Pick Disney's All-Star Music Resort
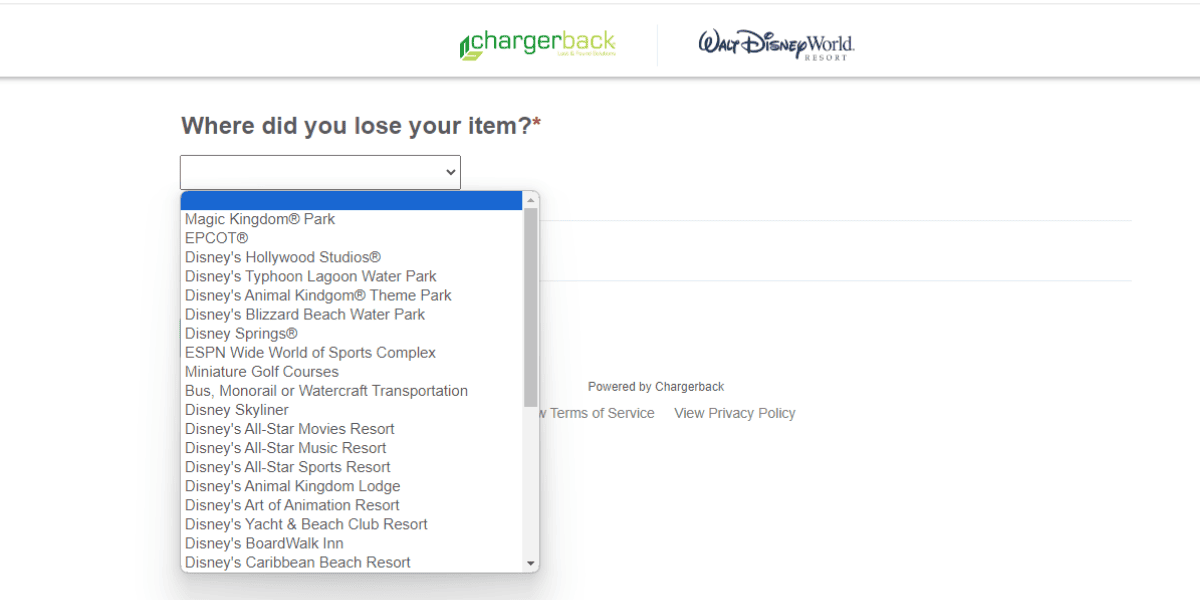The image size is (1200, 600). (352, 448)
